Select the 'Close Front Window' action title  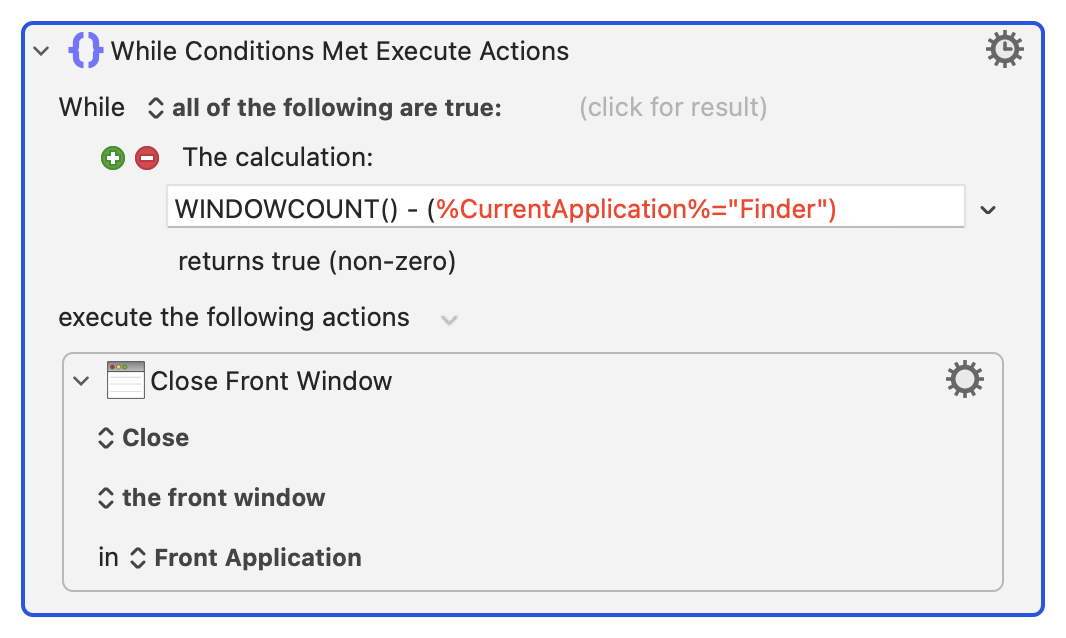tap(271, 381)
